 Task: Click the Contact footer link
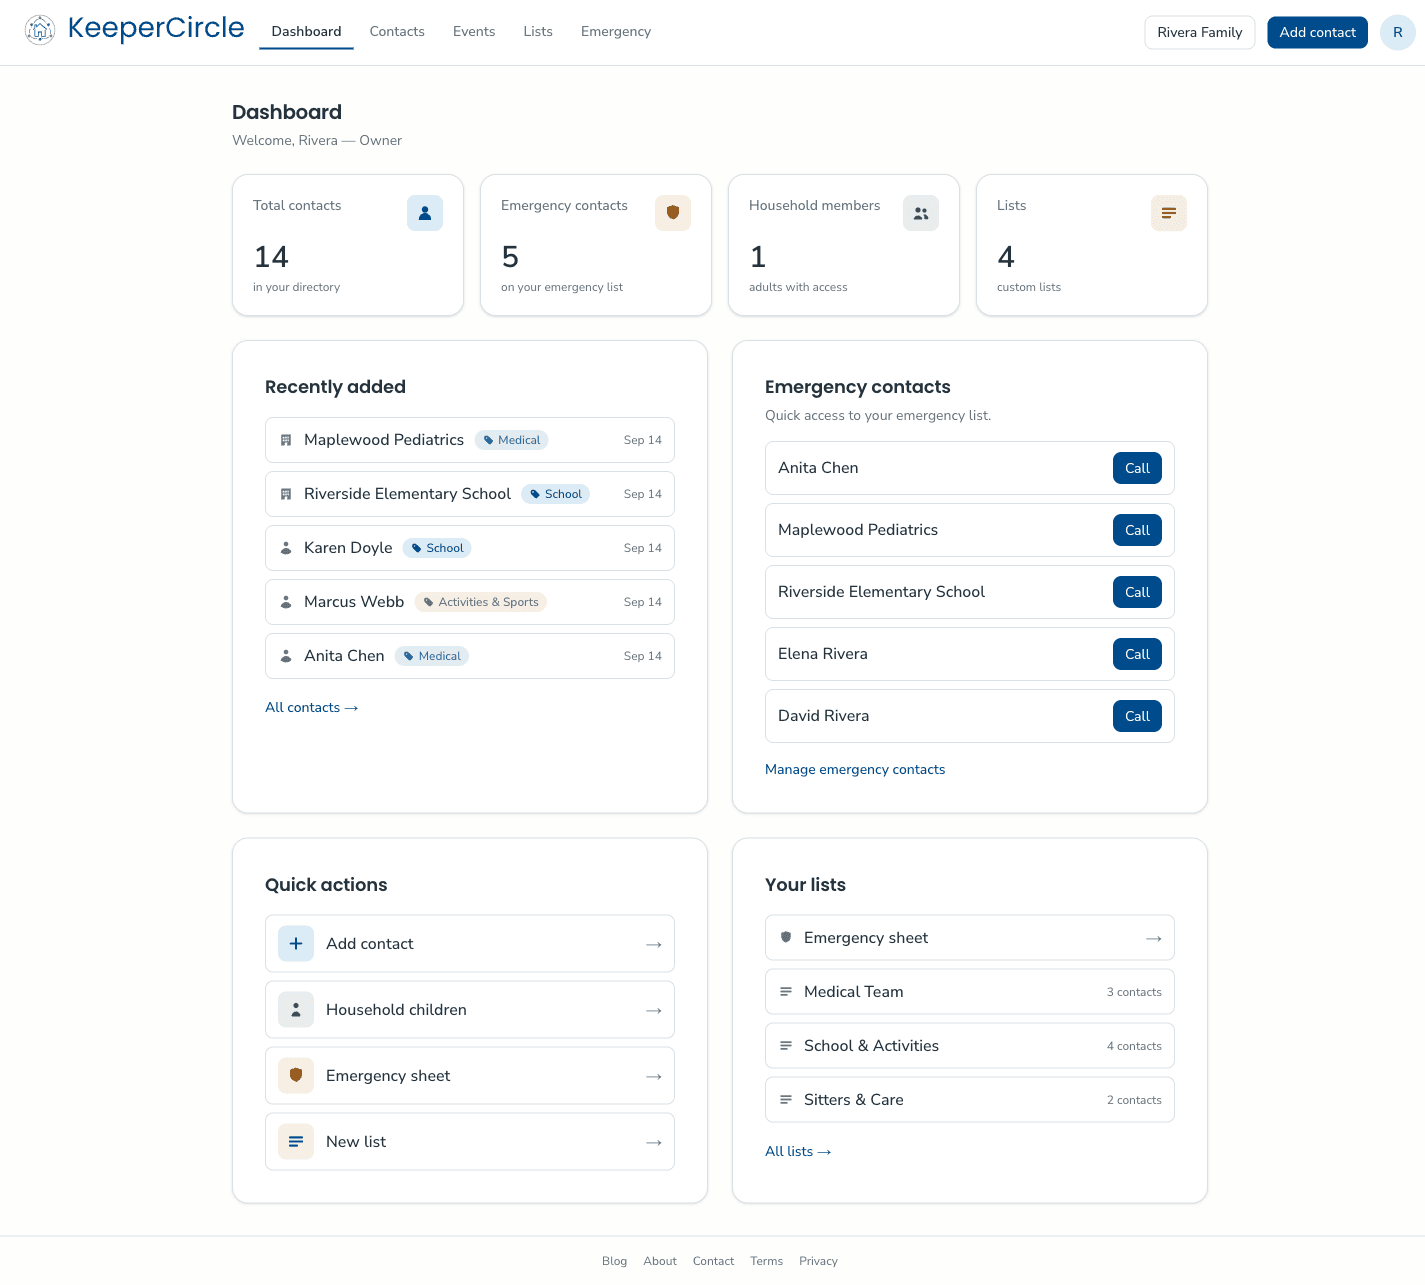(714, 1261)
